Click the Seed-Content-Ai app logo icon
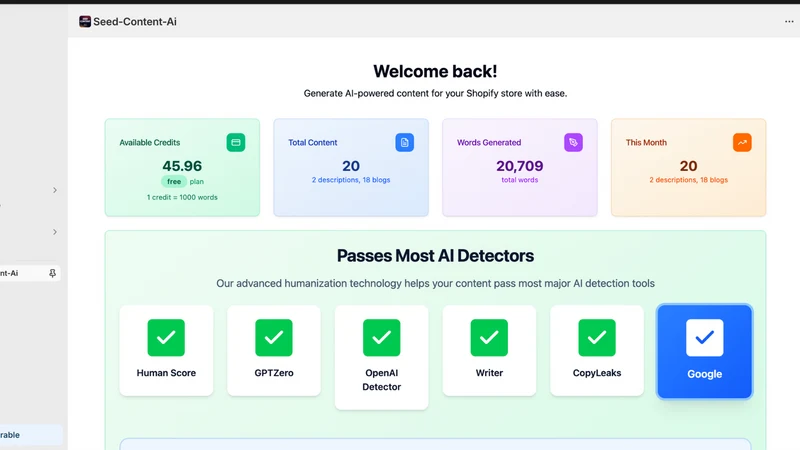The height and width of the screenshot is (450, 800). (x=85, y=21)
